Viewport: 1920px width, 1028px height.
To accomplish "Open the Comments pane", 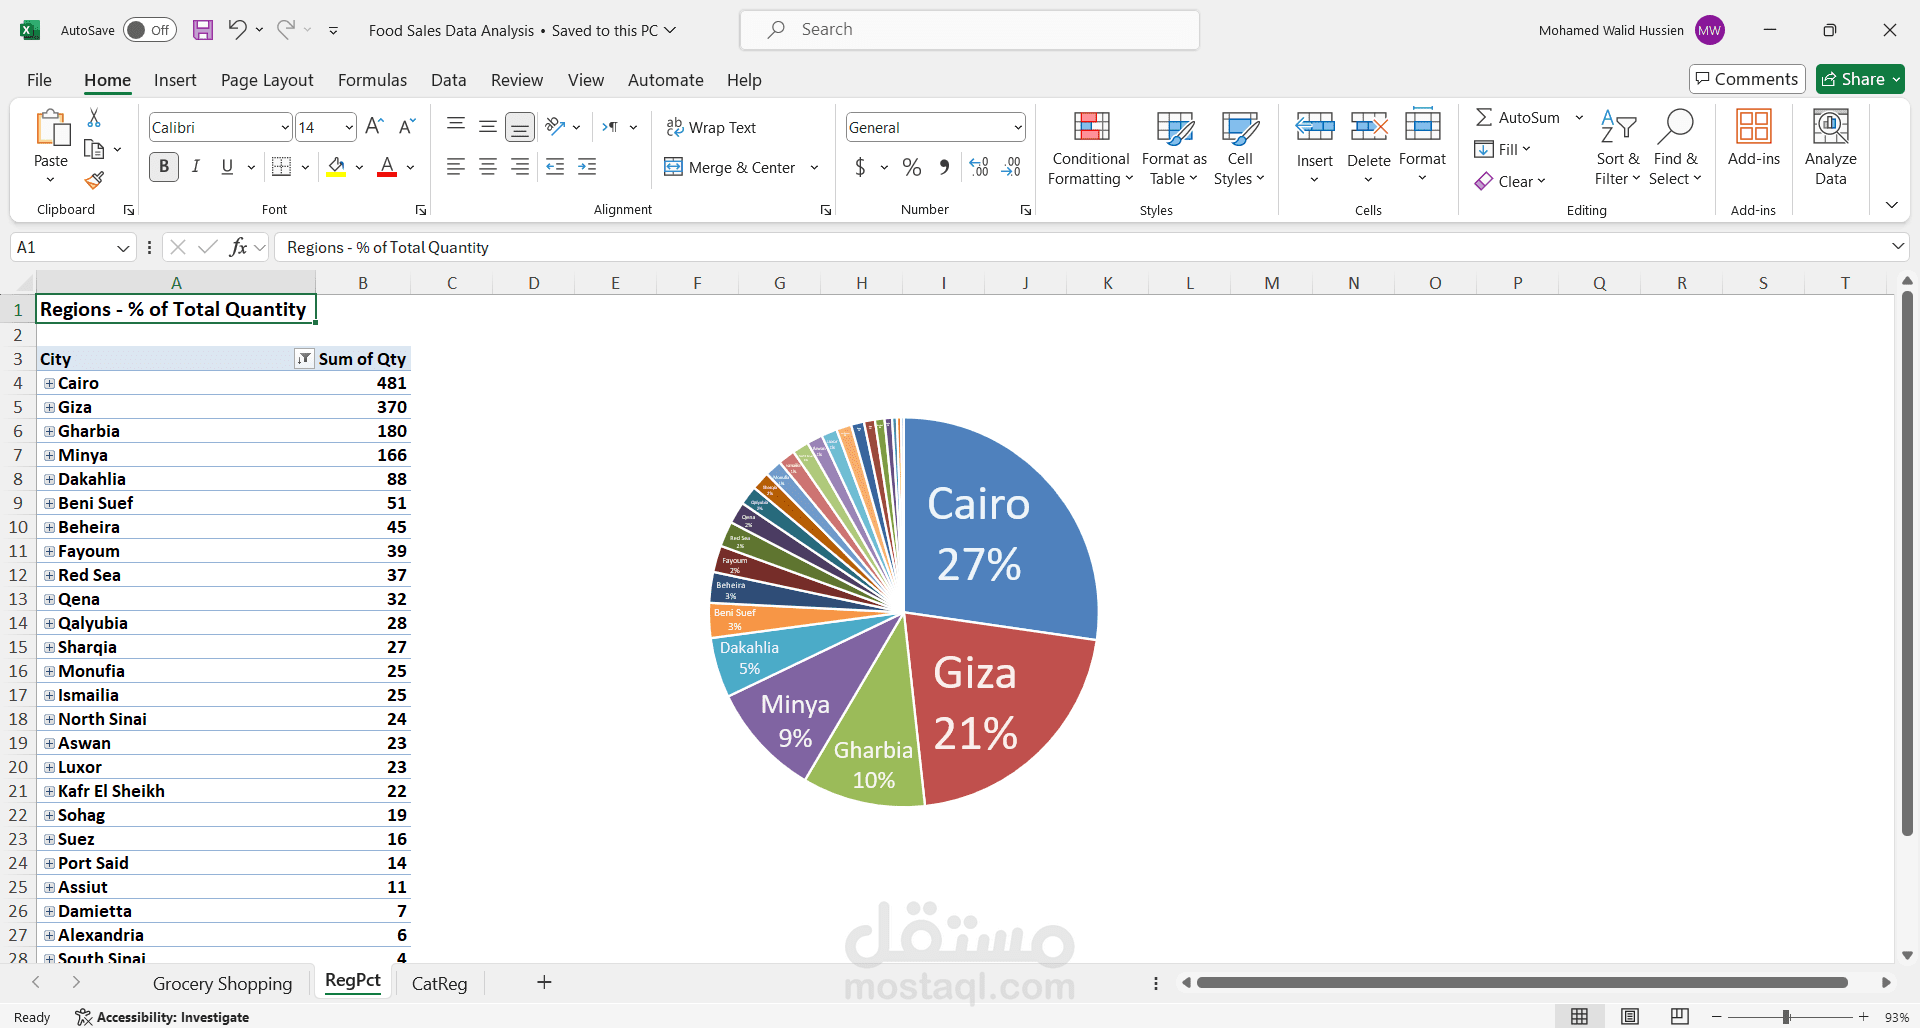I will (x=1746, y=79).
